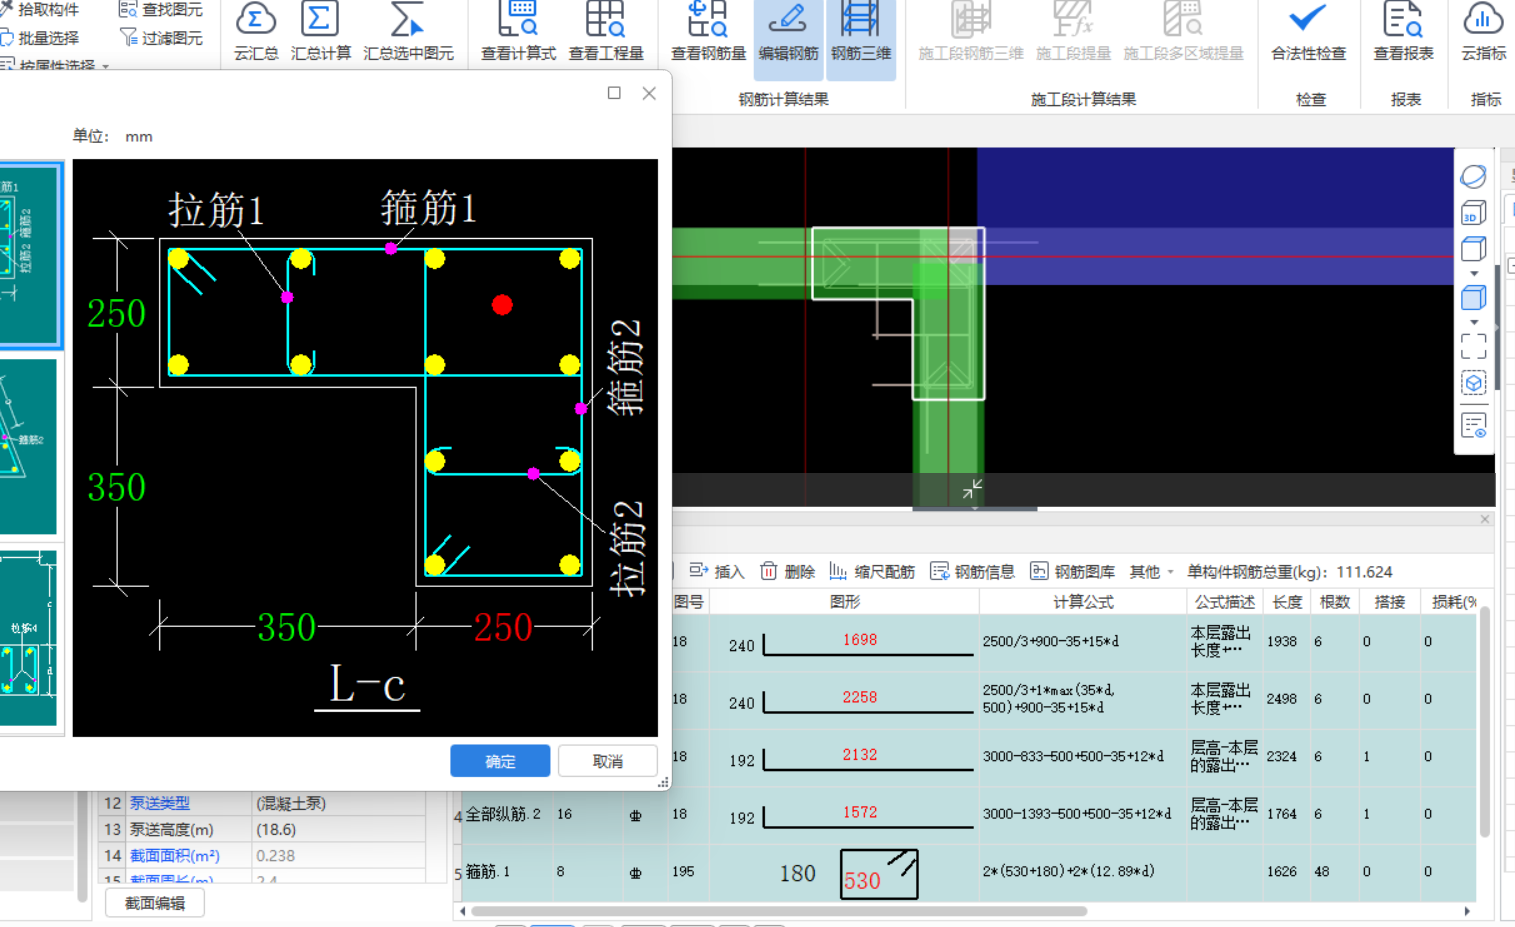Open 查看计算式 view formula tool

tap(518, 33)
